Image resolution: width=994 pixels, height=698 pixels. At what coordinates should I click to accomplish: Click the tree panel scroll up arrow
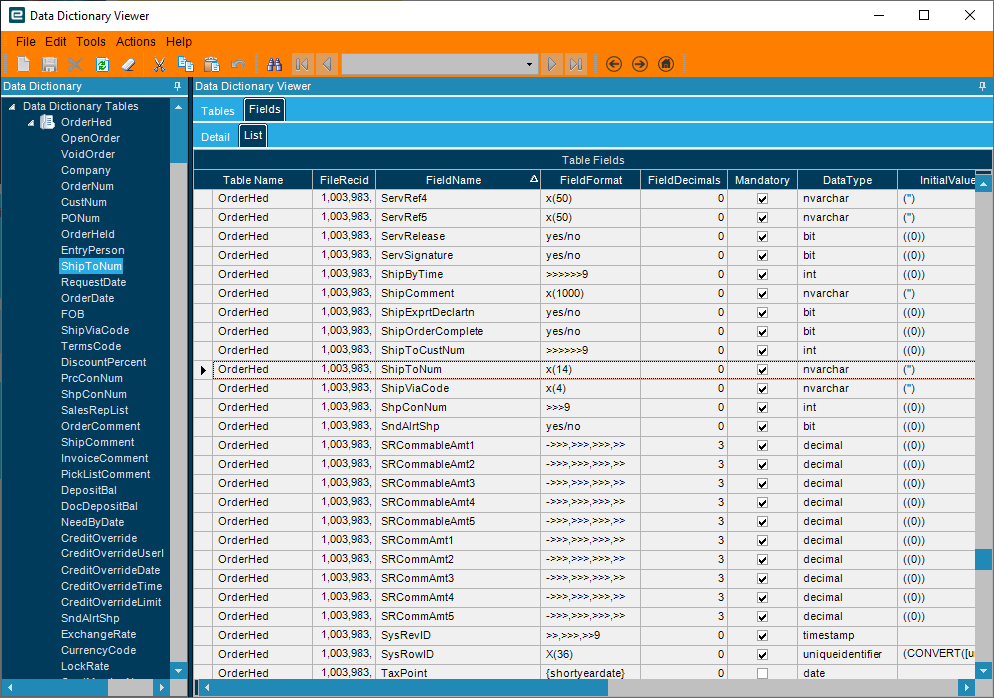click(x=178, y=107)
